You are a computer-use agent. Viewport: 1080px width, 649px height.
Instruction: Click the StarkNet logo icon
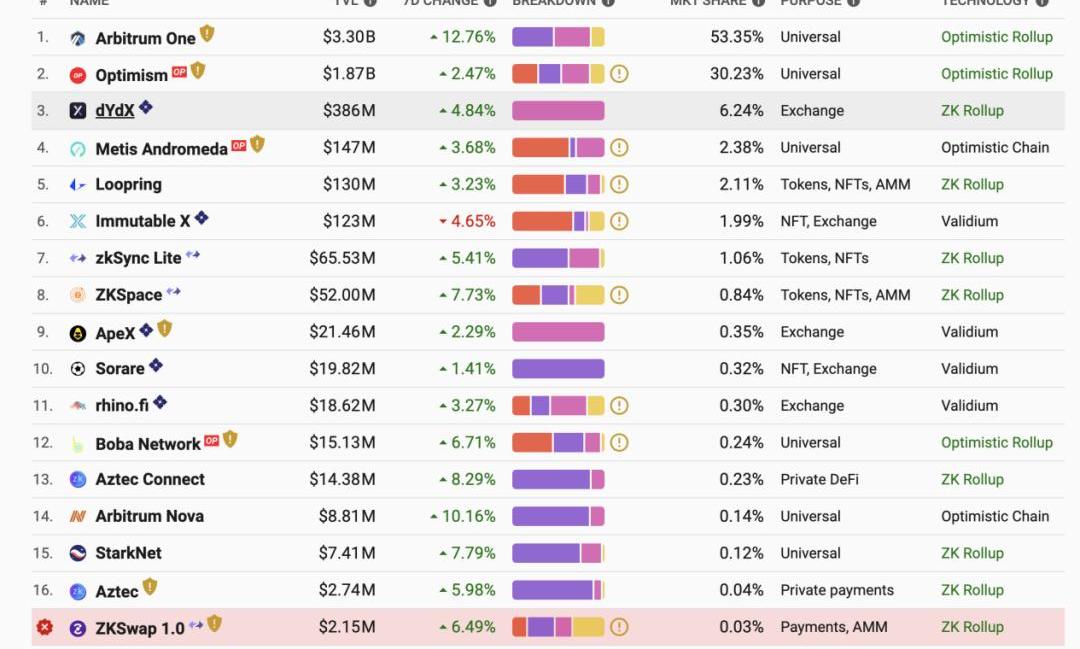pos(78,553)
